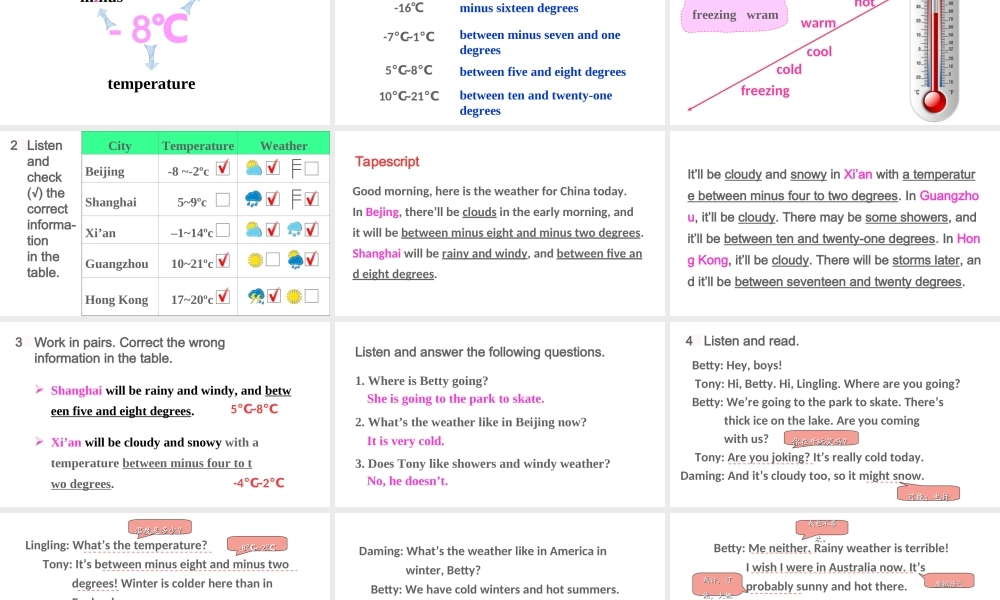This screenshot has height=600, width=1000.
Task: Toggle the Hong Kong storm checkbox
Action: [x=273, y=296]
